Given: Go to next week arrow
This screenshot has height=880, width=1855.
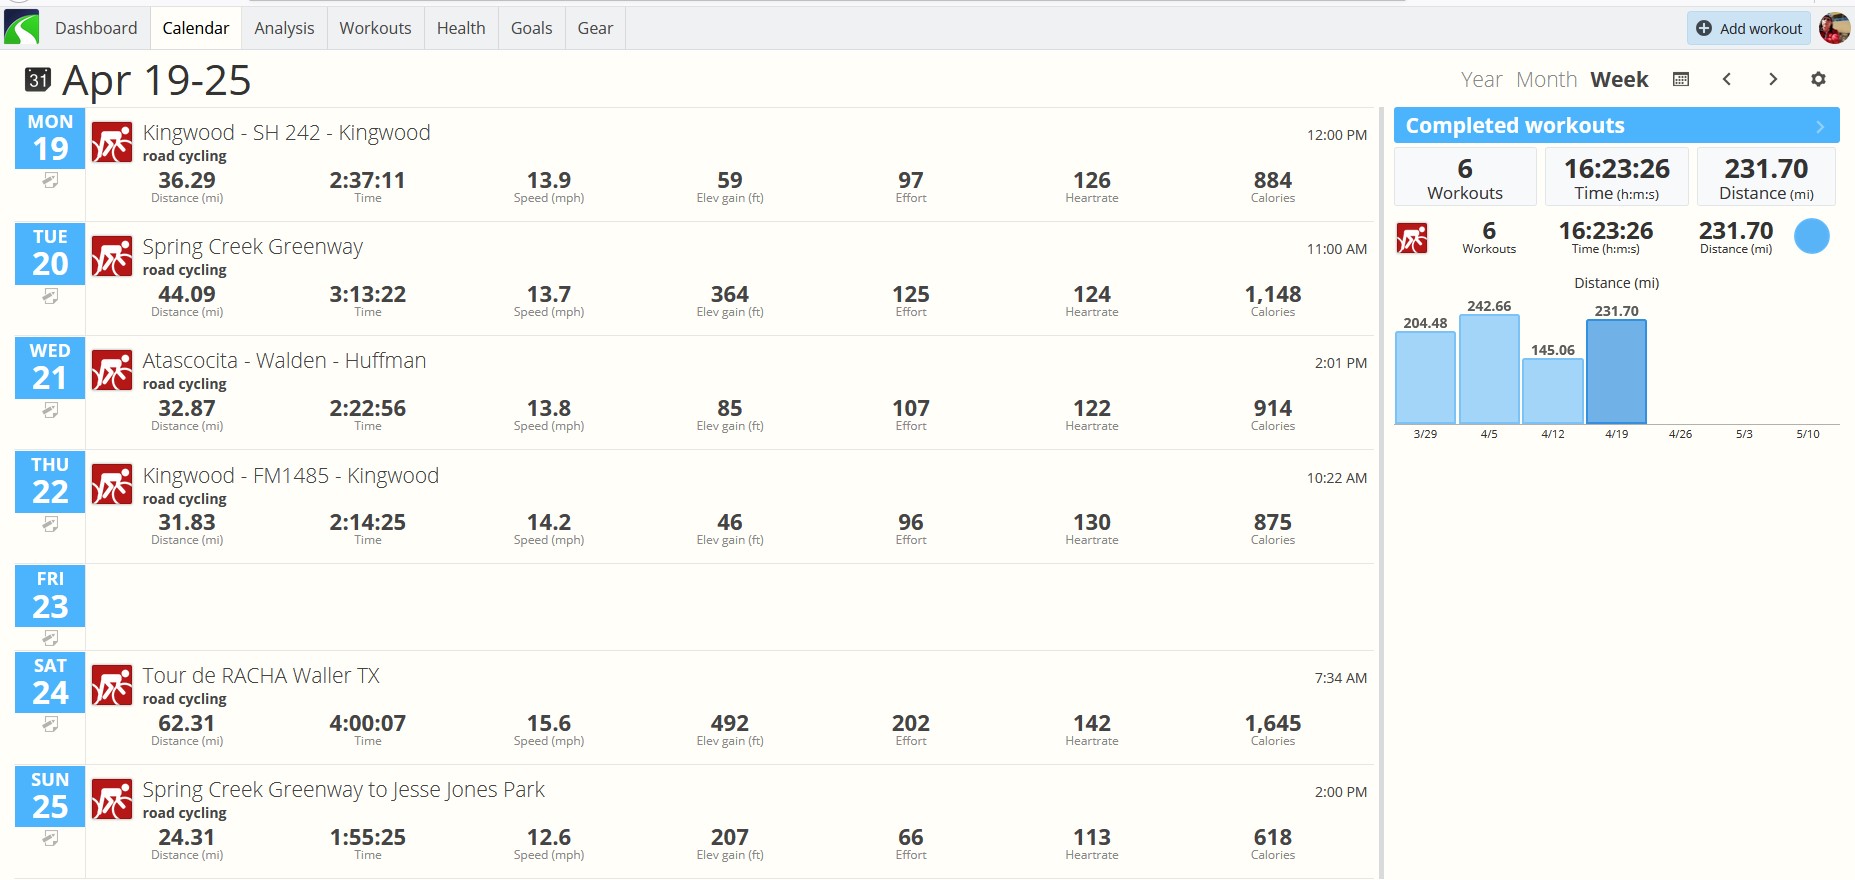Looking at the screenshot, I should pyautogui.click(x=1773, y=79).
